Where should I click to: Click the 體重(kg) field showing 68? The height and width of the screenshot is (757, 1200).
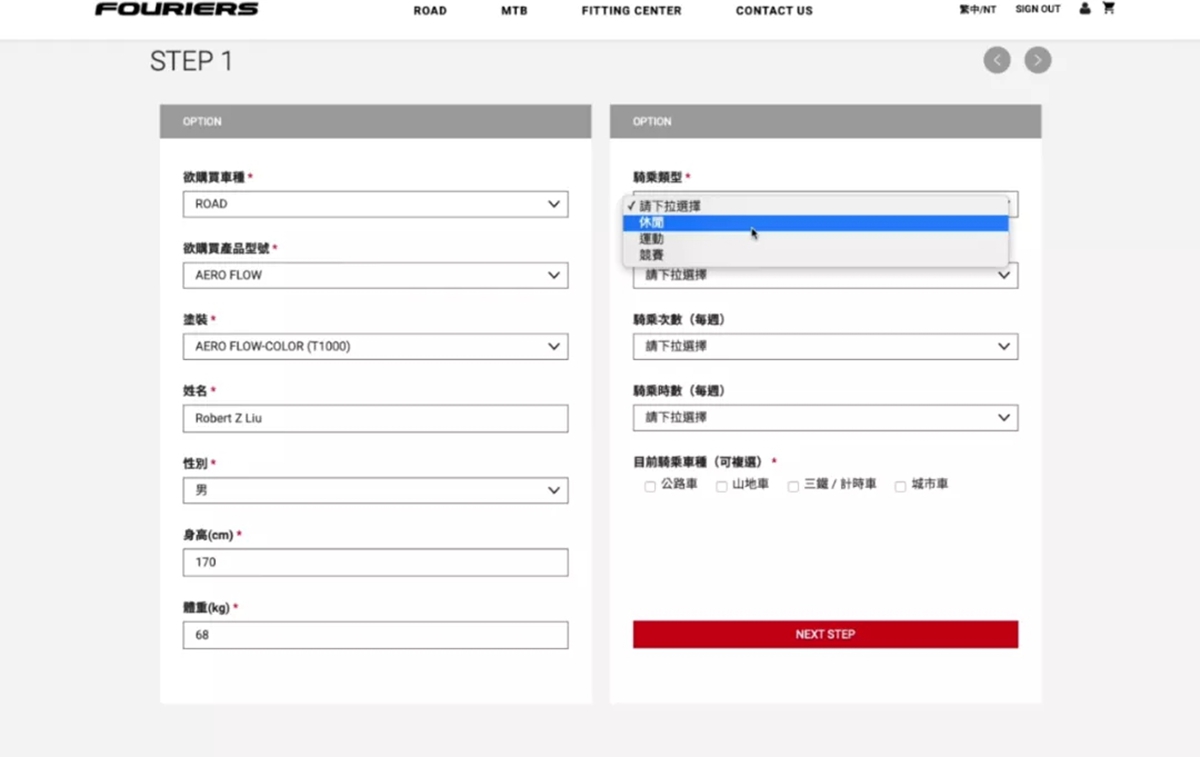pyautogui.click(x=375, y=635)
